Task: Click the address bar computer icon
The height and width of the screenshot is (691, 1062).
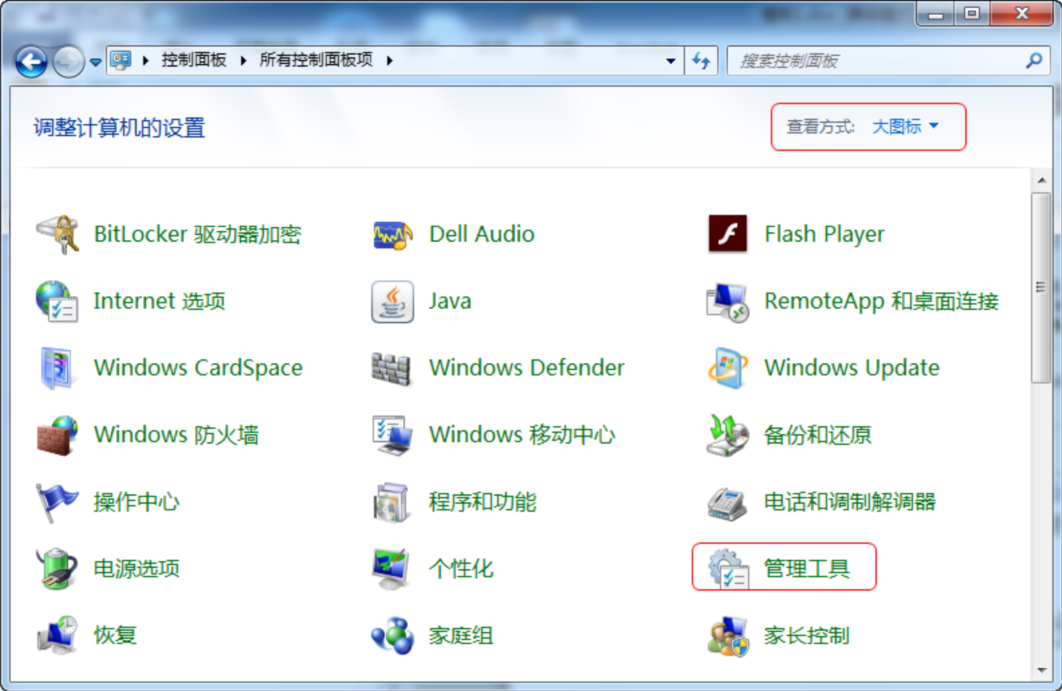Action: 121,60
